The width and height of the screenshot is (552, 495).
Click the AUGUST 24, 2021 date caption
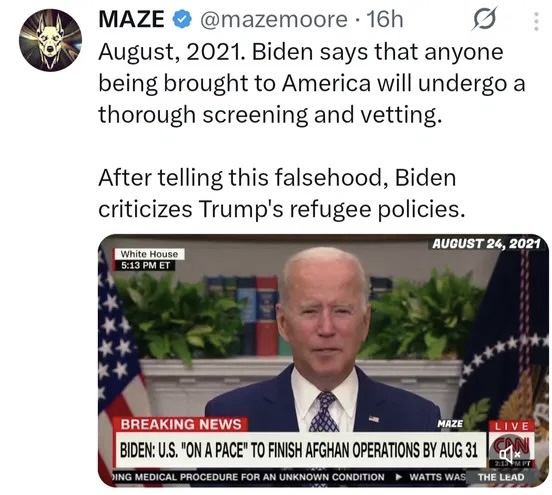[x=486, y=243]
